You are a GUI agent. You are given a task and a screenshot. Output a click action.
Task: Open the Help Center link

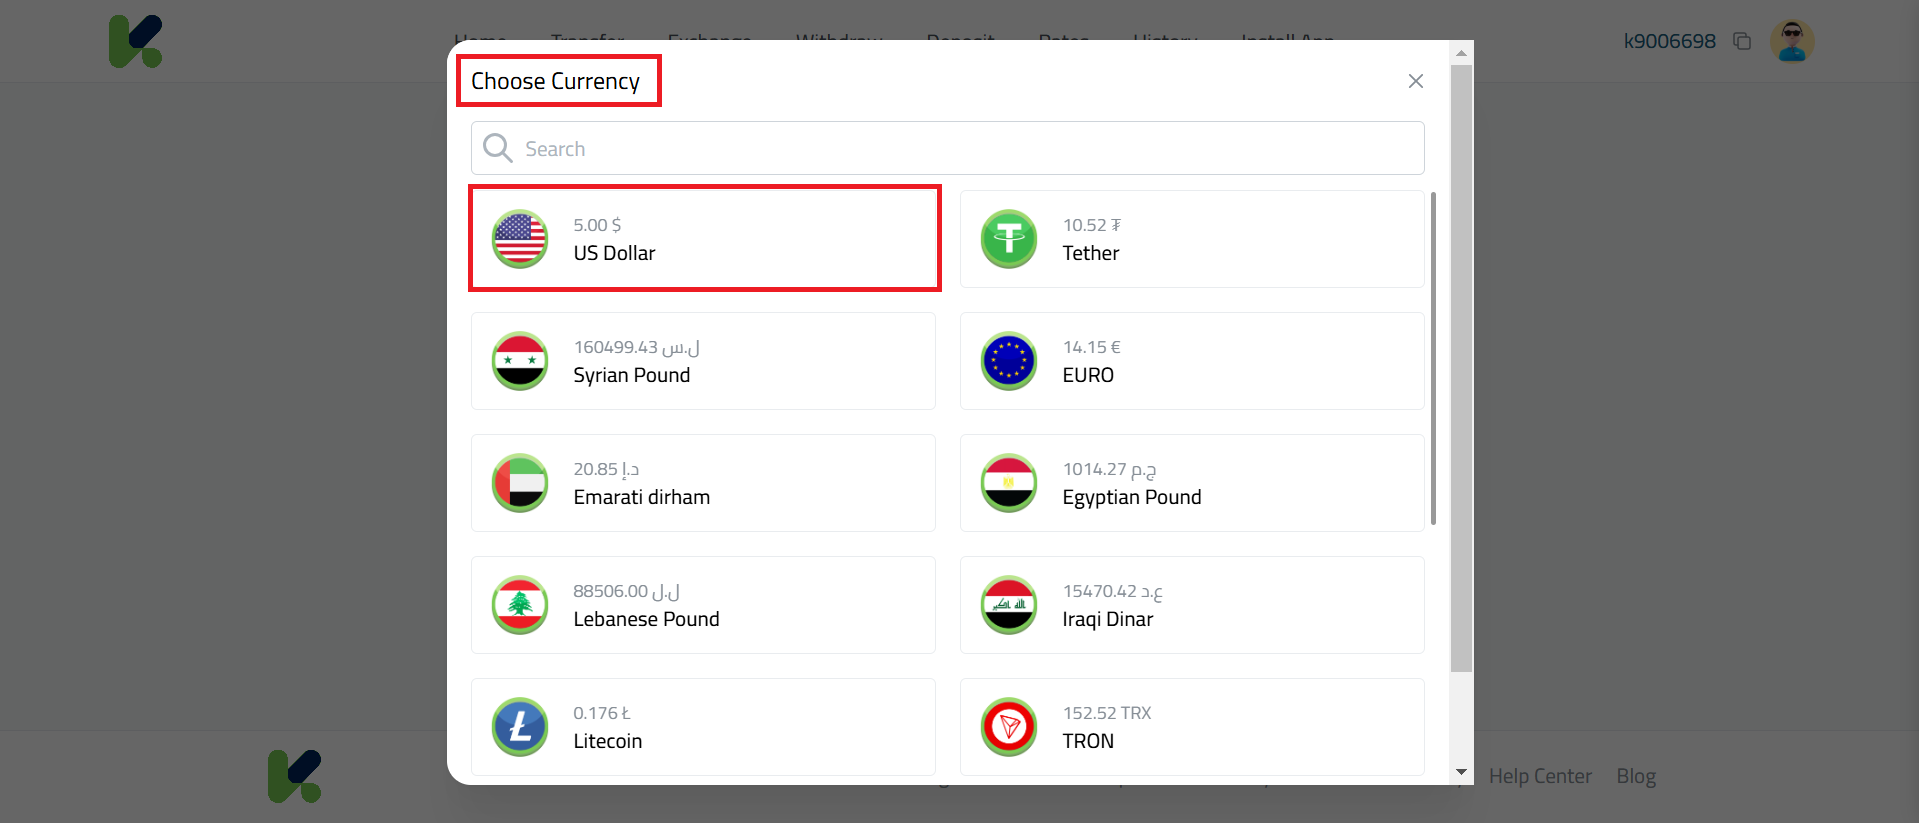1540,776
